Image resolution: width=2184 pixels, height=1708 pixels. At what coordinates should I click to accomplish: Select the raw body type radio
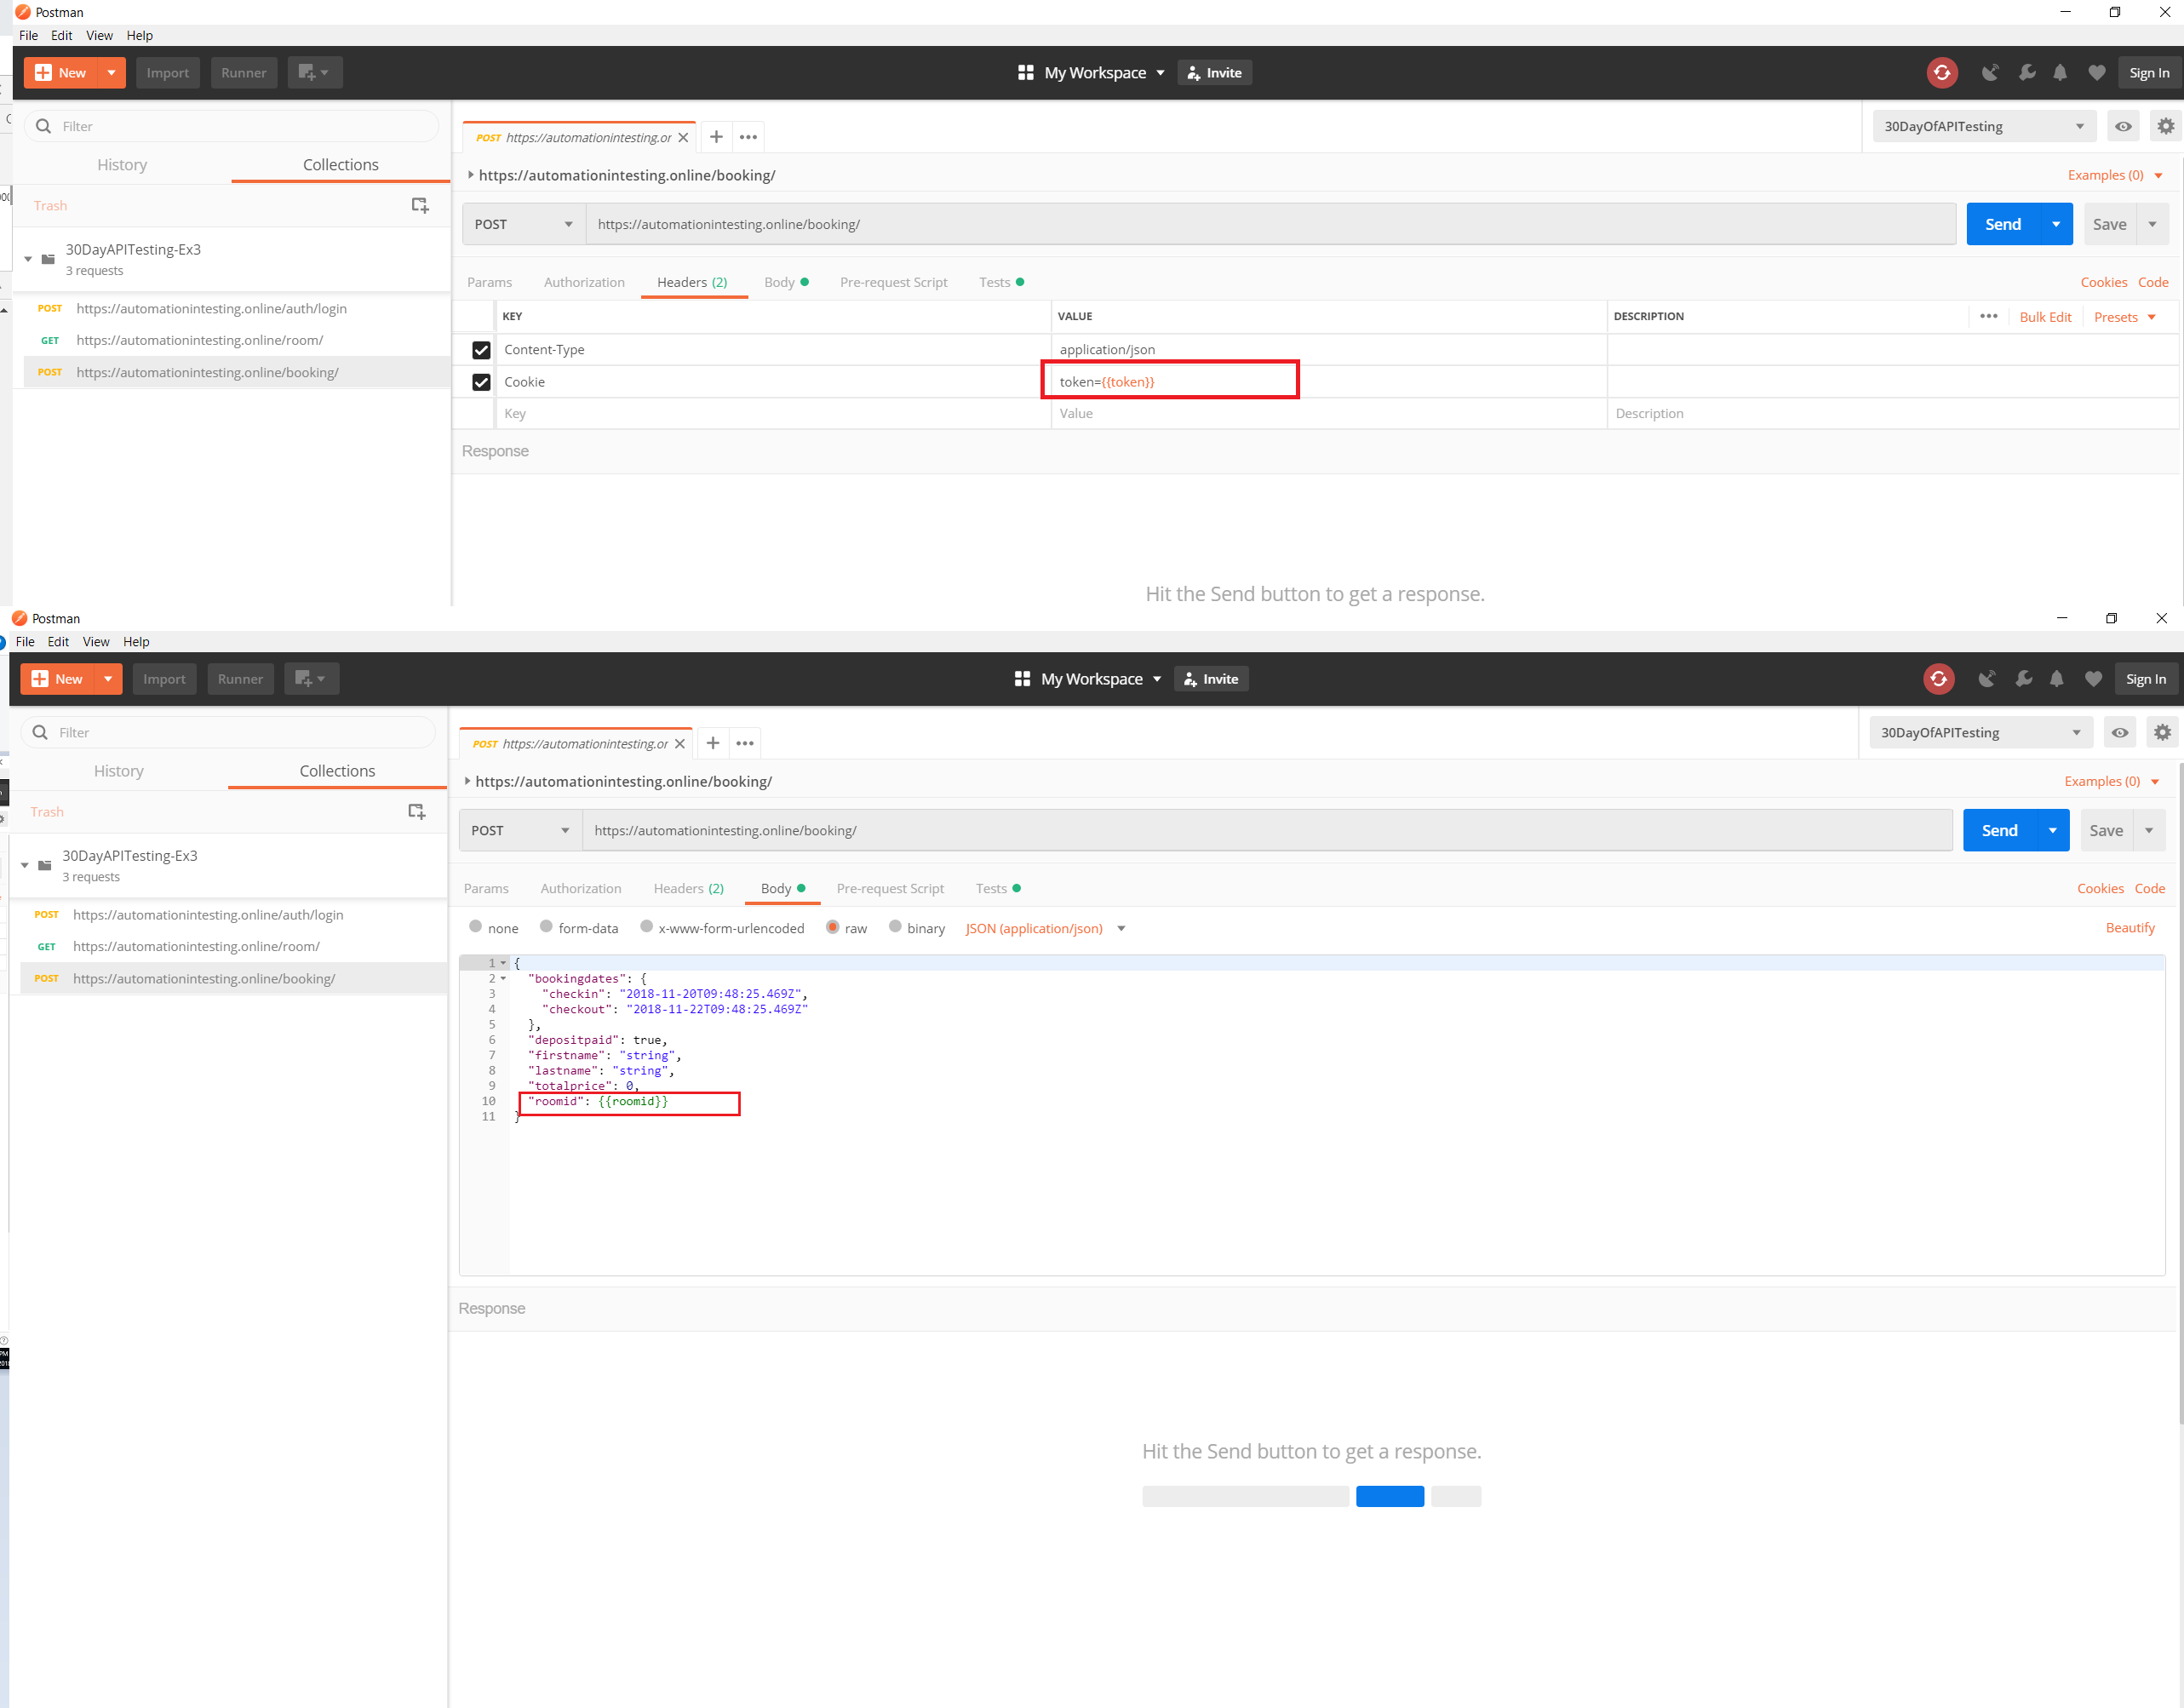[x=832, y=927]
